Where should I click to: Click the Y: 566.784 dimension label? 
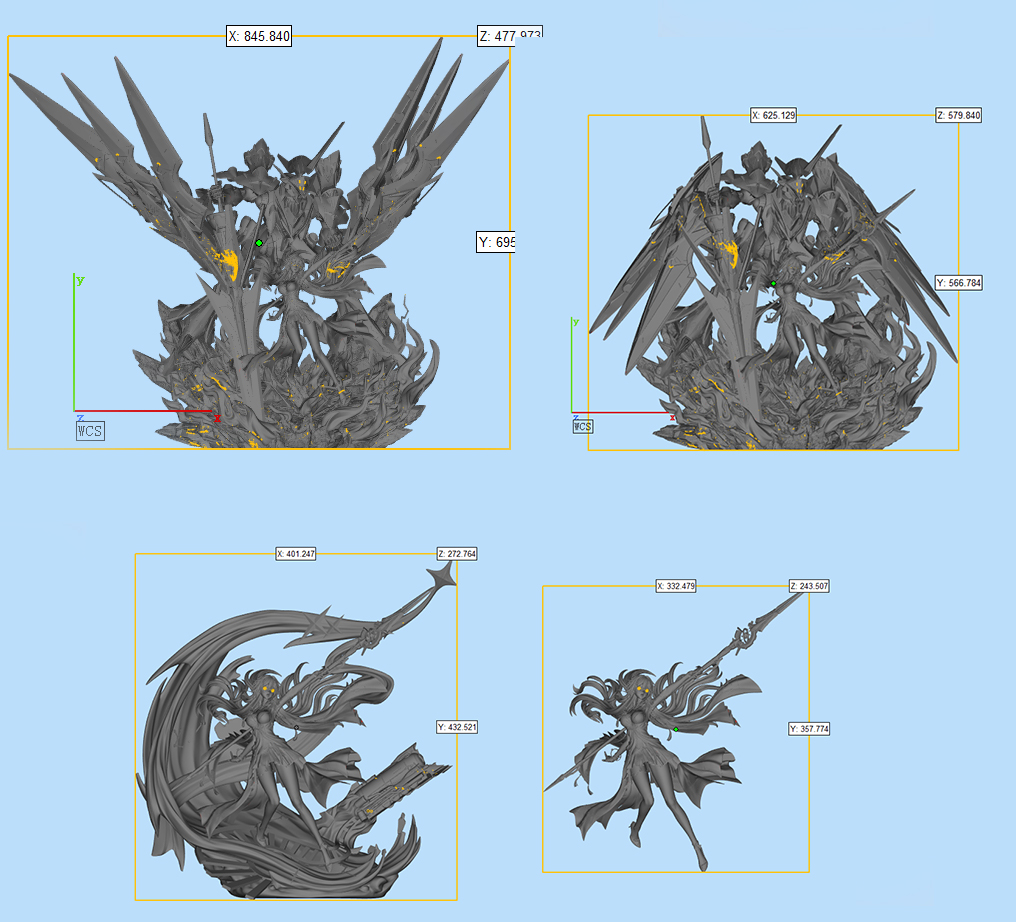pyautogui.click(x=959, y=283)
